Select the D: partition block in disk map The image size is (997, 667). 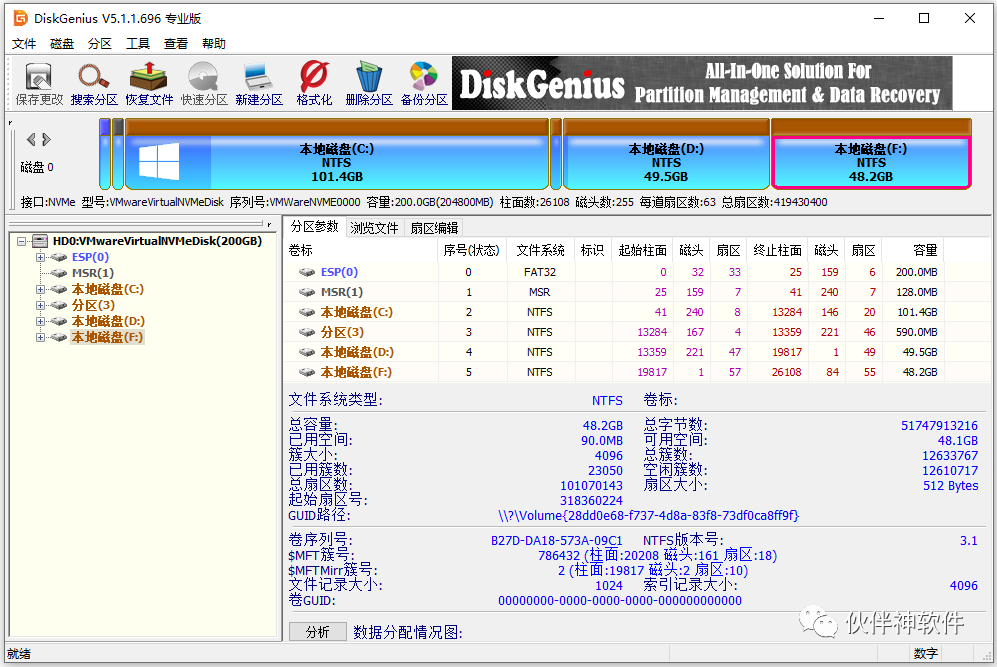point(666,155)
